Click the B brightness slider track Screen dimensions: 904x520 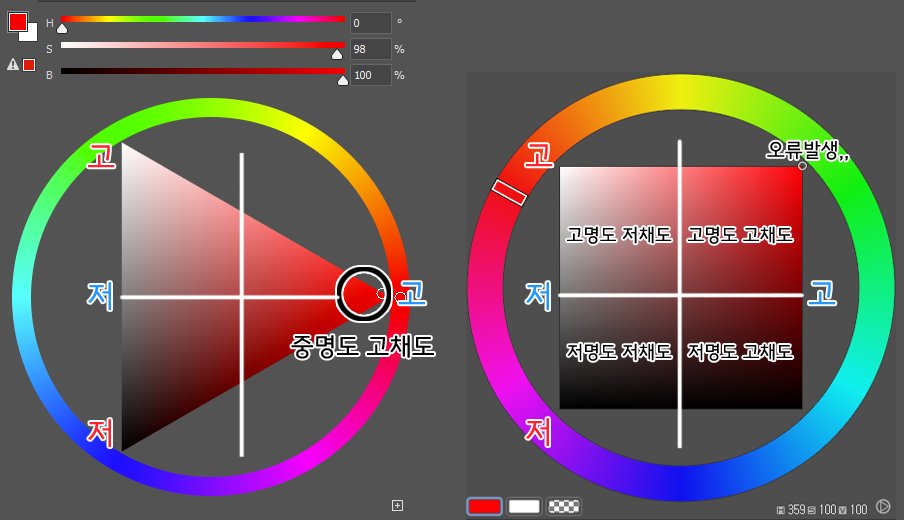pos(203,71)
